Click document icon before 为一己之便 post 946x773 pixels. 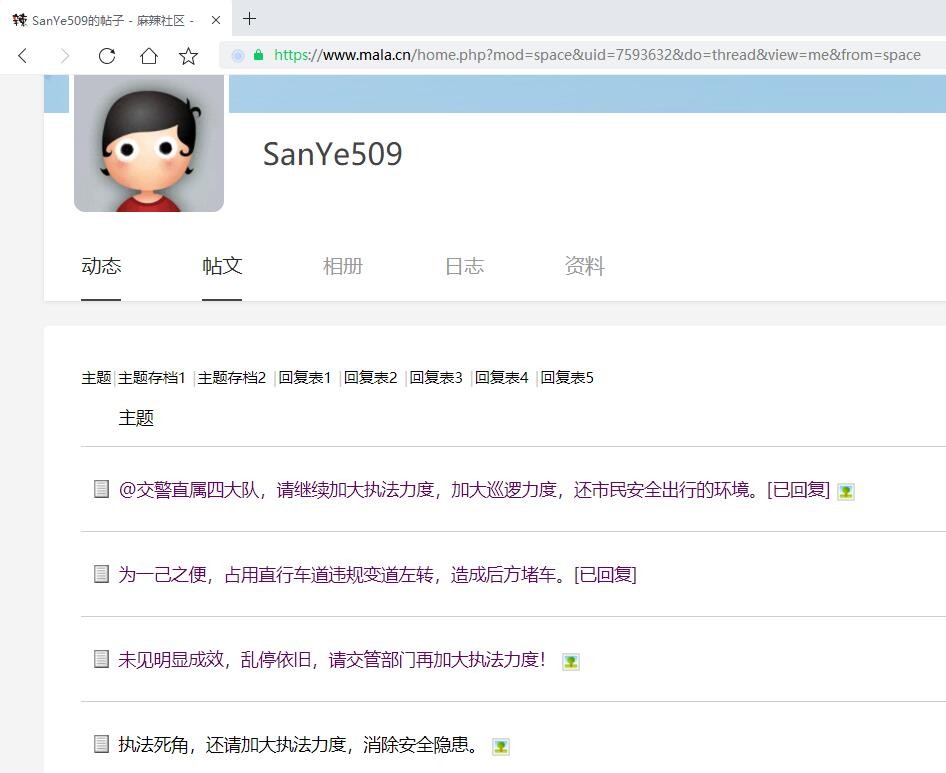101,574
